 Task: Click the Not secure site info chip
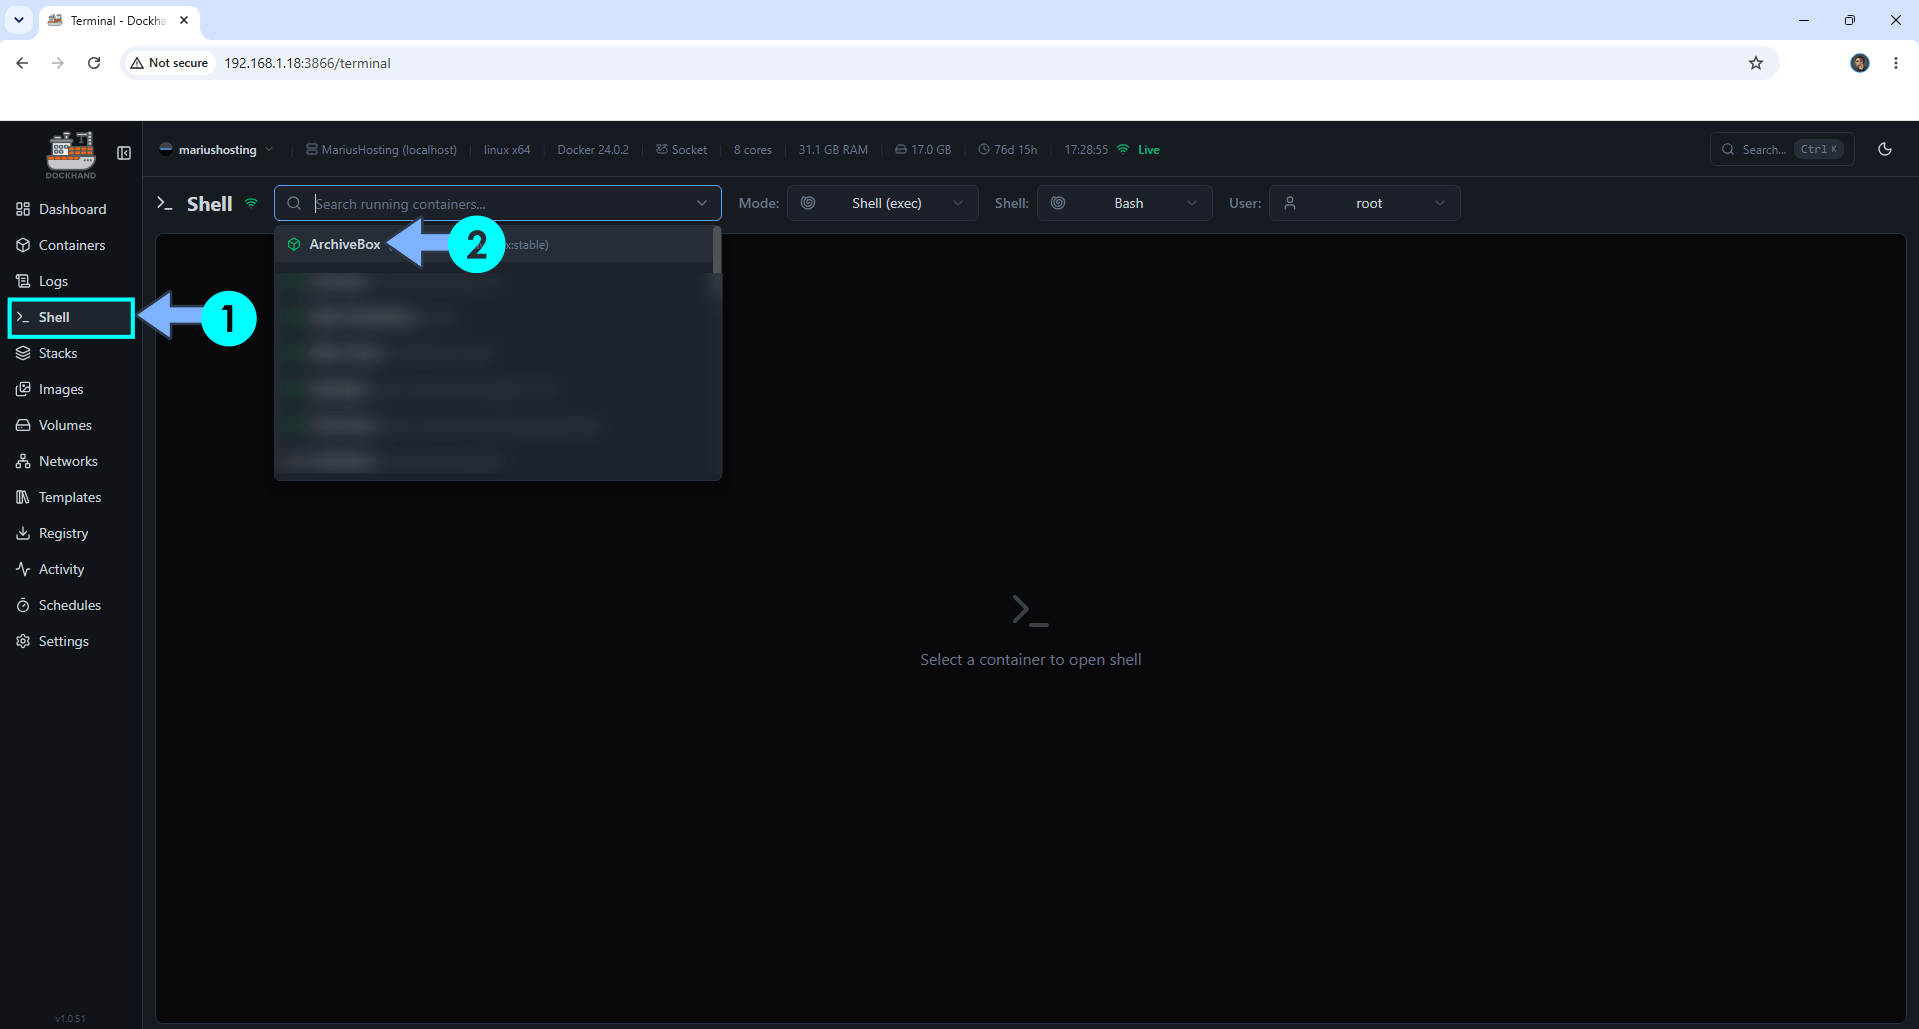click(x=170, y=63)
